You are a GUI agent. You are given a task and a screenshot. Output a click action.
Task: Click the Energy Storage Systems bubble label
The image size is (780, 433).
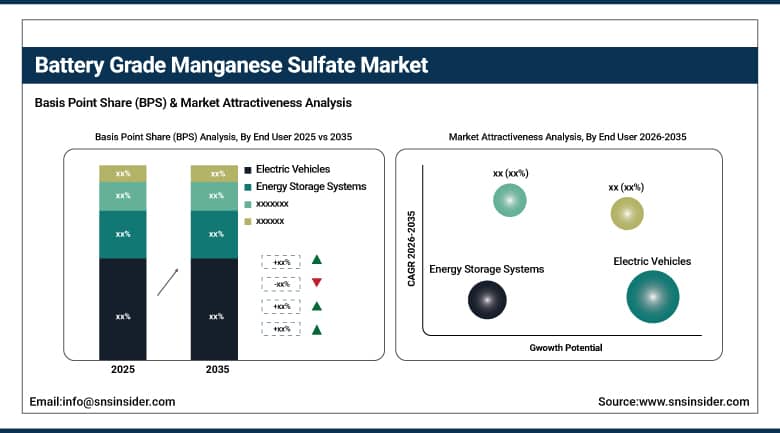[x=487, y=269]
